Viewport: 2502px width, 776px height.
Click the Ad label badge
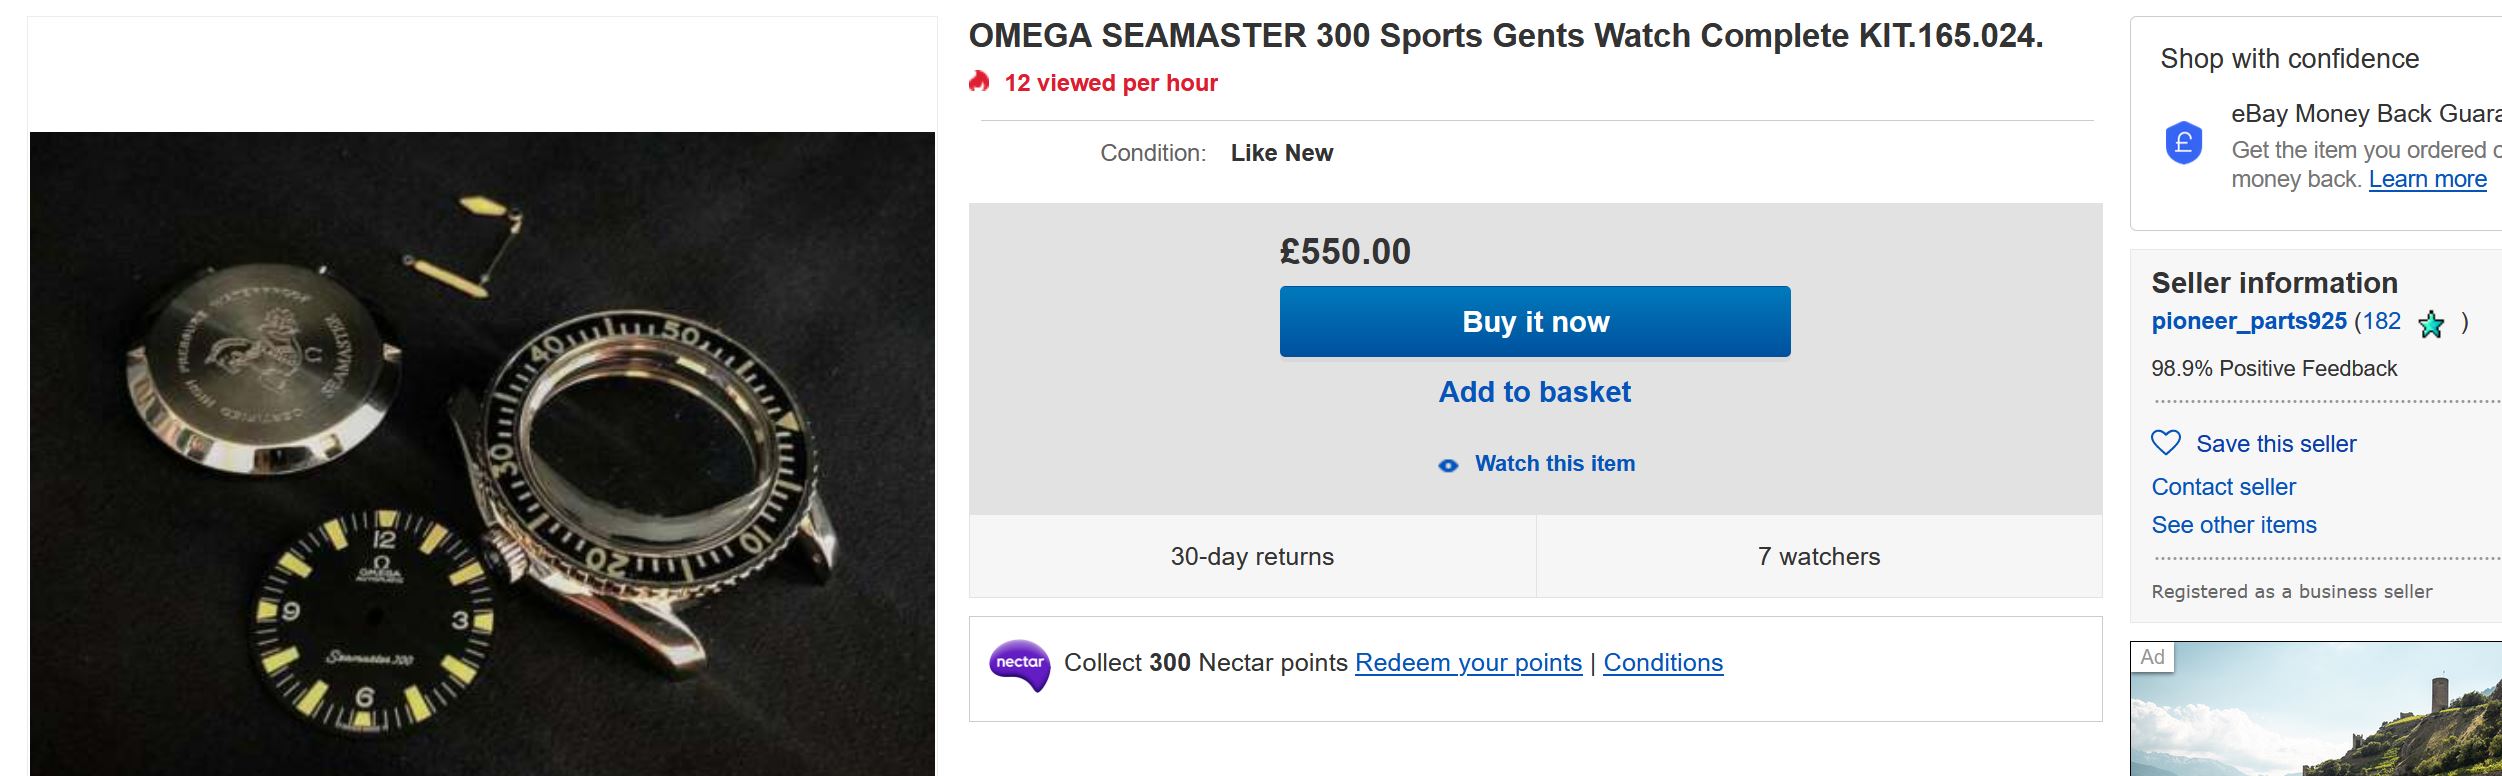[x=2152, y=657]
